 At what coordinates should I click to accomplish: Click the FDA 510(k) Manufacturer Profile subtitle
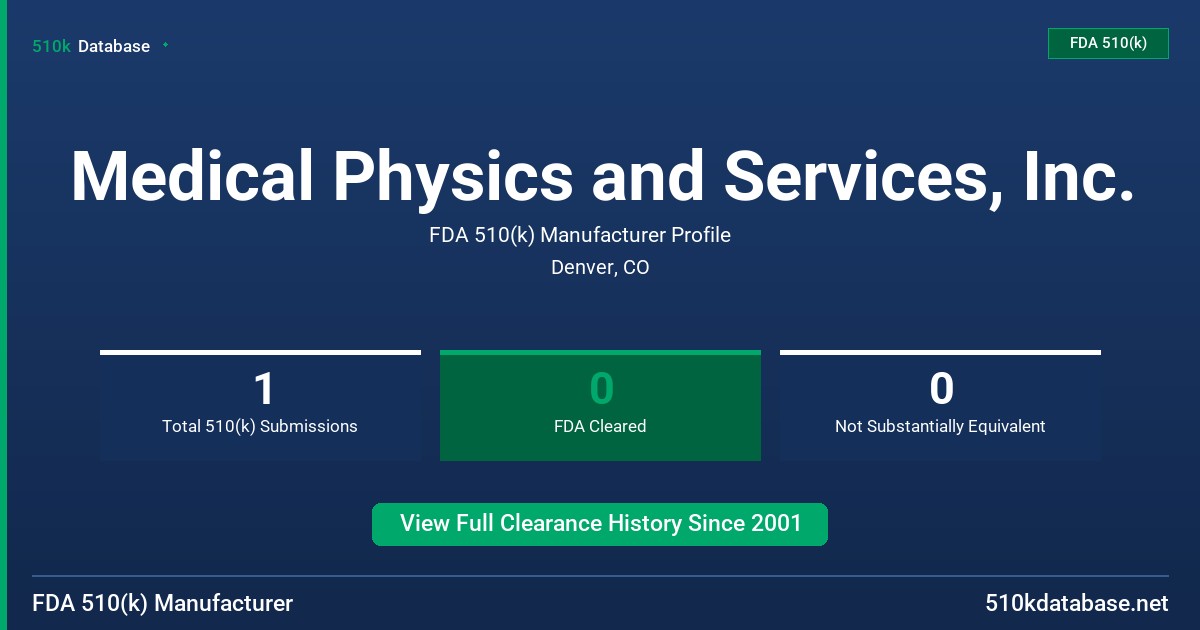click(580, 235)
